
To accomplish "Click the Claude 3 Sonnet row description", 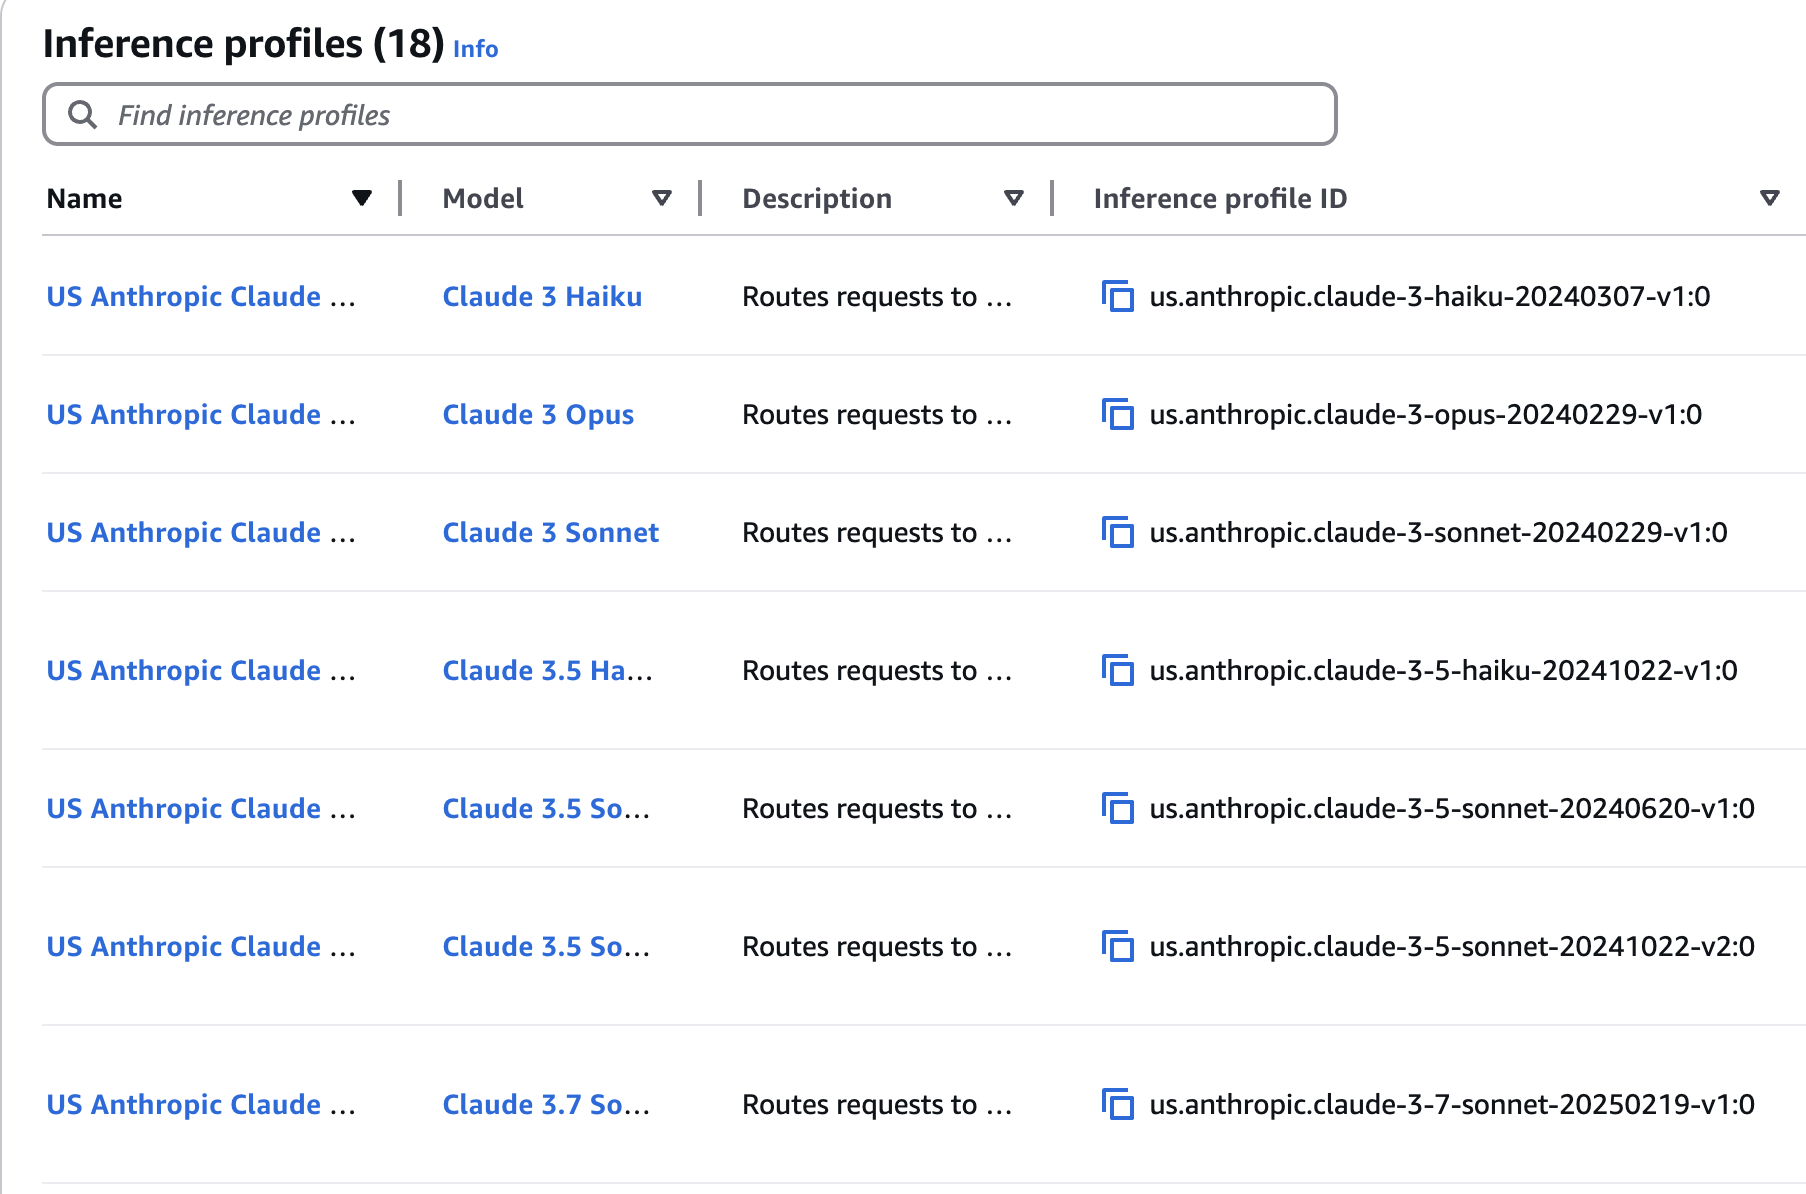I will [877, 532].
